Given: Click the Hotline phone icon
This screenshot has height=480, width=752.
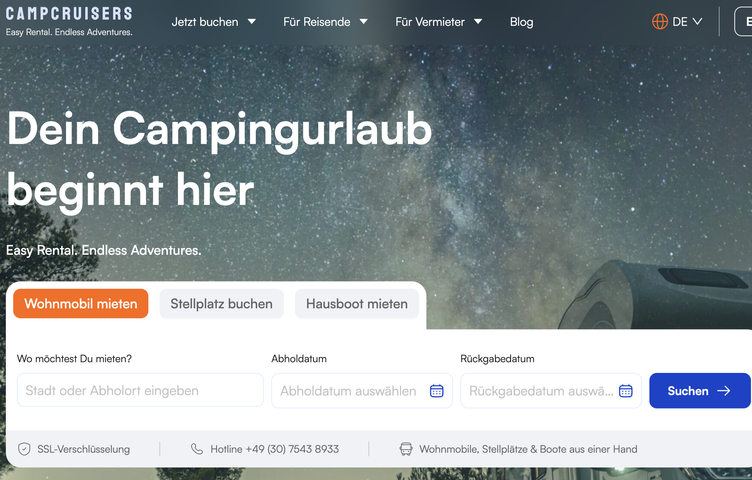Looking at the screenshot, I should 197,449.
